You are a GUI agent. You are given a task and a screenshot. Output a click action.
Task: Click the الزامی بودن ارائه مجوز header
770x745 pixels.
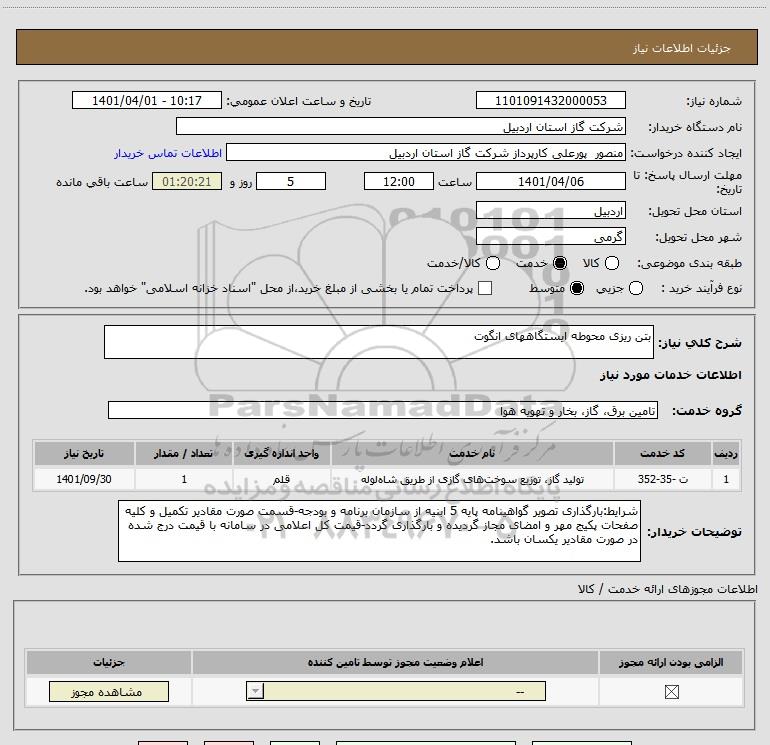(x=671, y=662)
